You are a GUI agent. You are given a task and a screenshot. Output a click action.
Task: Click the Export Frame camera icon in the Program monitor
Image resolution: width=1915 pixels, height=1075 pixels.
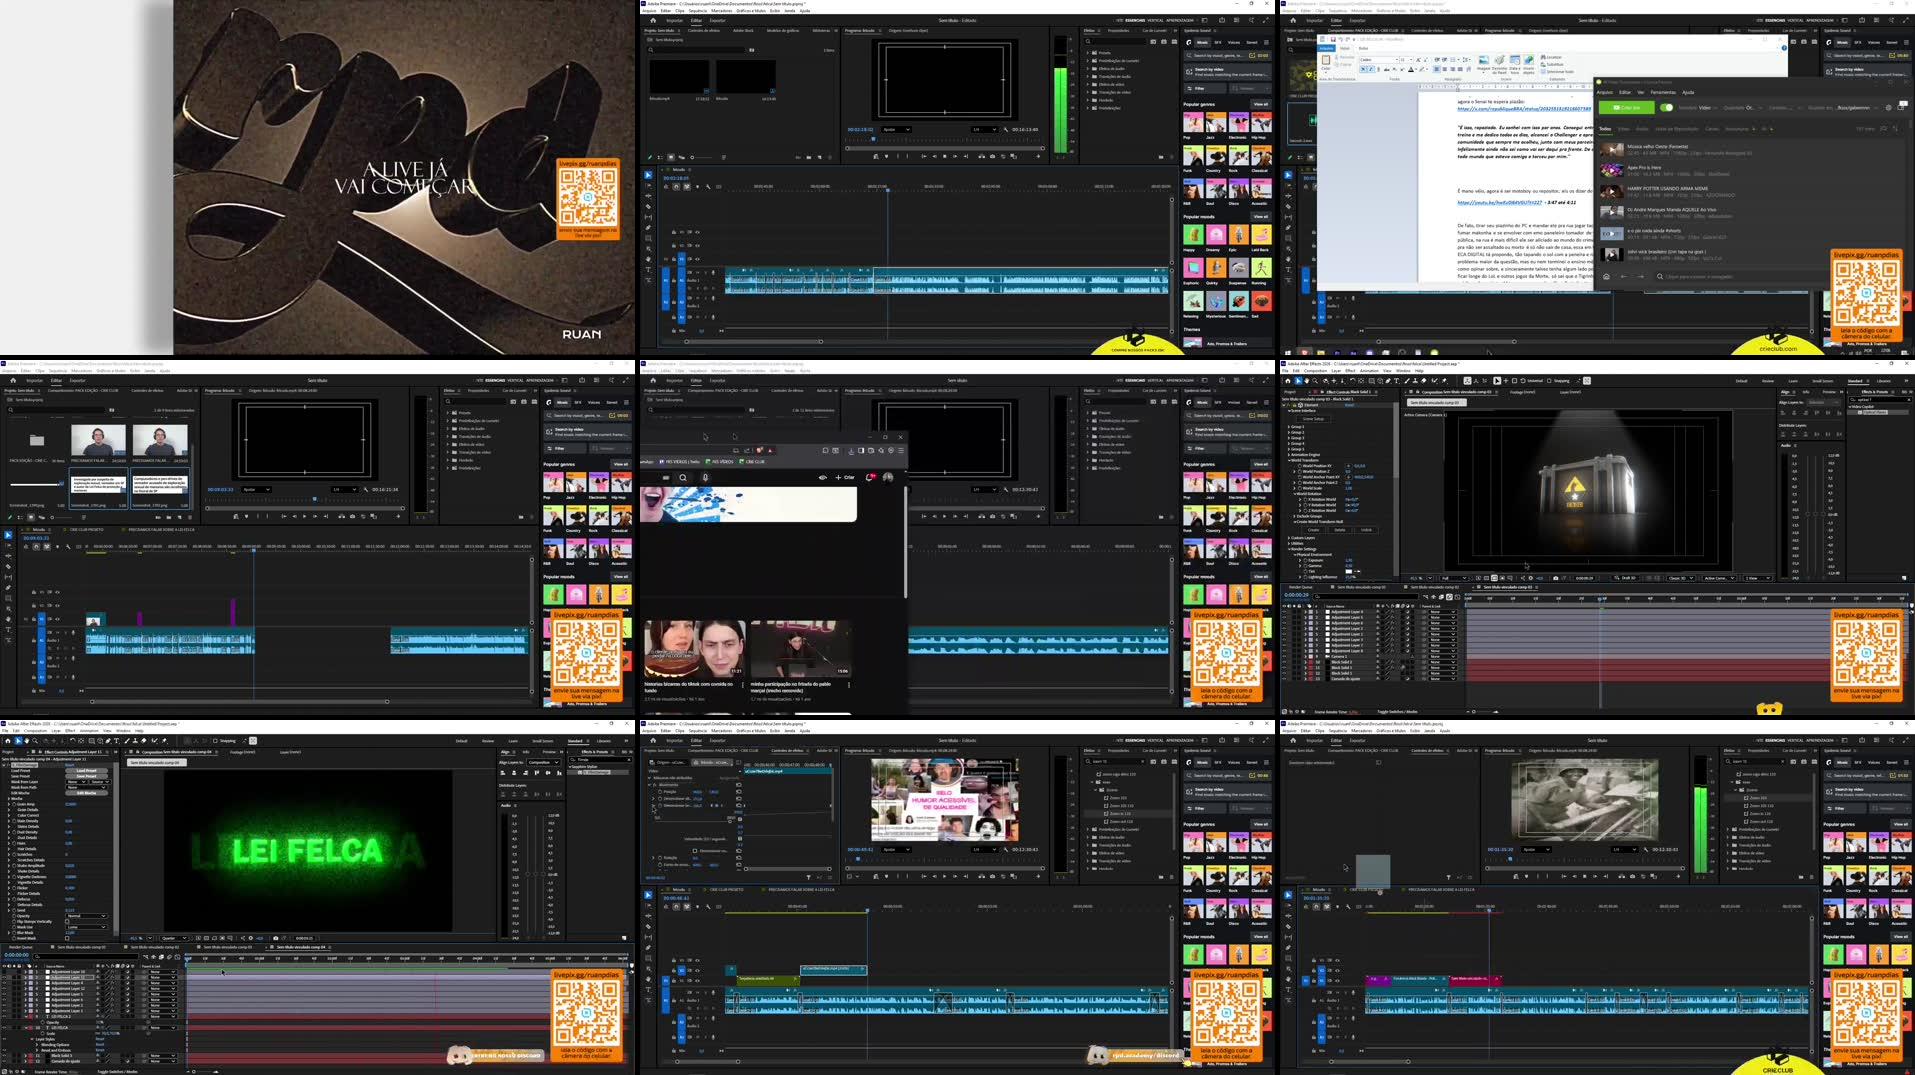993,156
